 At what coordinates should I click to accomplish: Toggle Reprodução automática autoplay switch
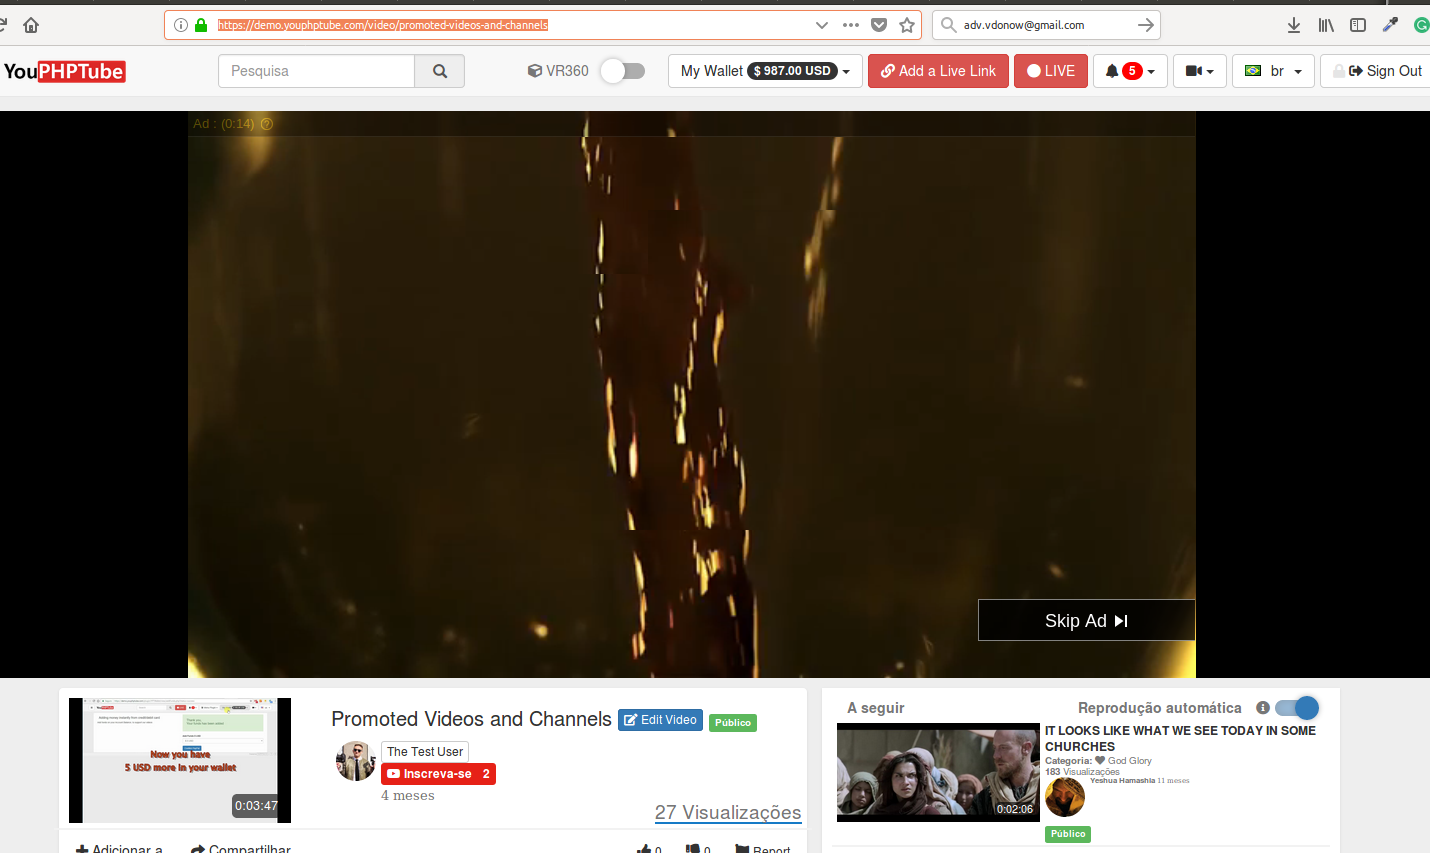1297,708
